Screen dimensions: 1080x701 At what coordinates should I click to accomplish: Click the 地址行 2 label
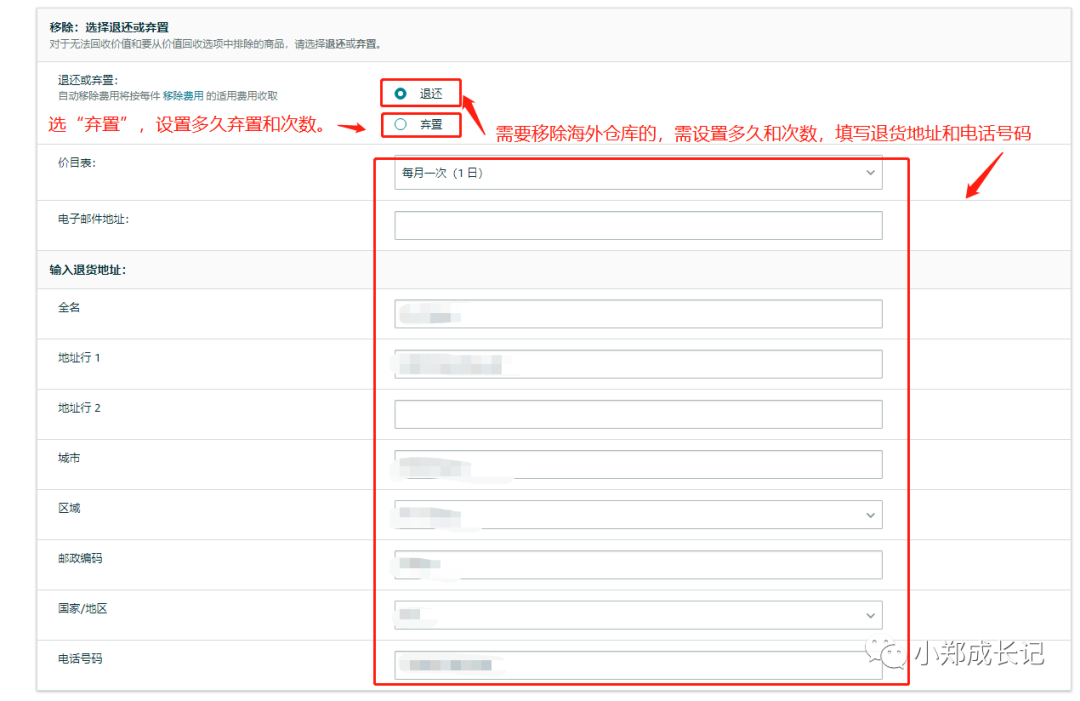79,408
